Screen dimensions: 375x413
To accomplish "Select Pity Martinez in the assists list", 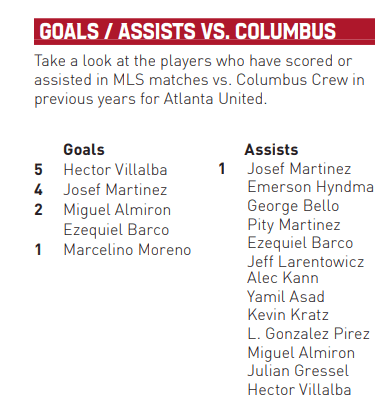I will 294,225.
